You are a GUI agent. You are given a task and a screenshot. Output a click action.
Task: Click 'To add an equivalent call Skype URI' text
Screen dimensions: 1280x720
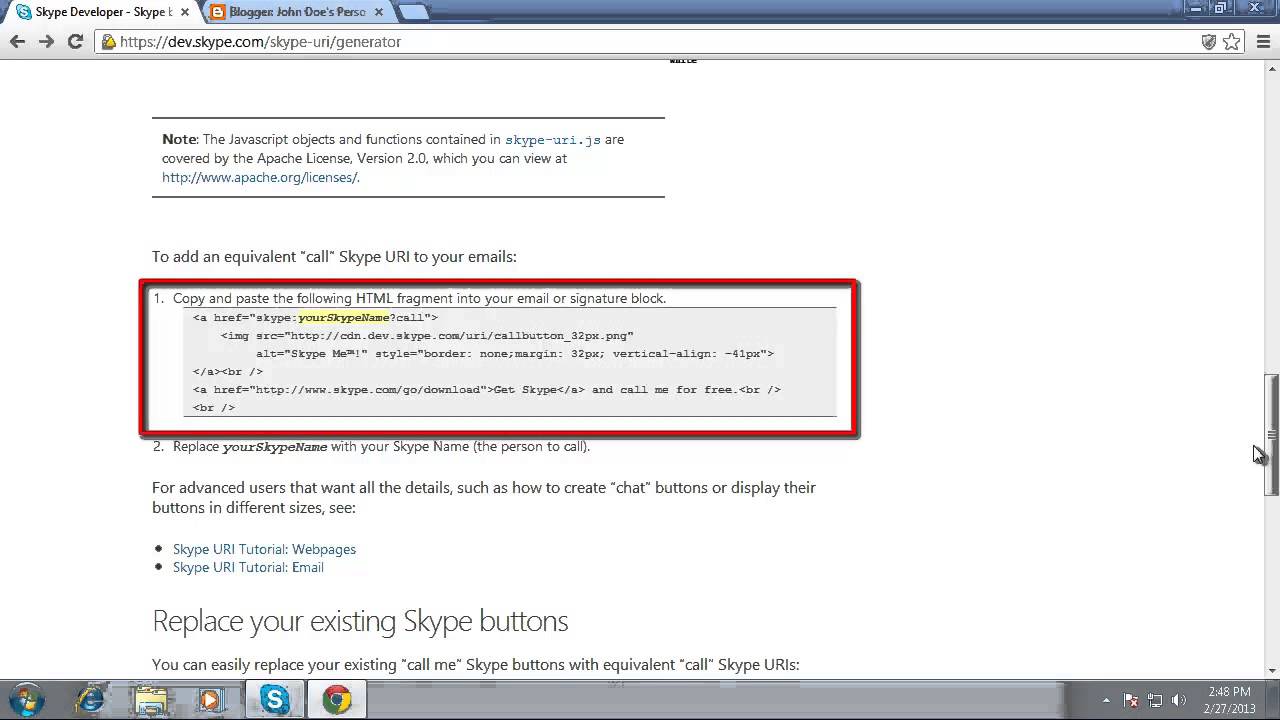(x=334, y=256)
